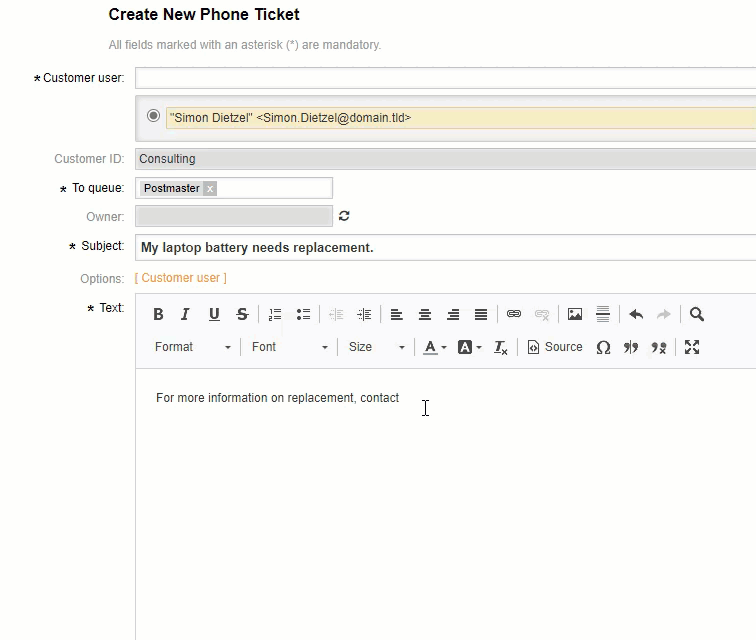Image resolution: width=756 pixels, height=640 pixels.
Task: Open the Format dropdown
Action: (x=192, y=347)
